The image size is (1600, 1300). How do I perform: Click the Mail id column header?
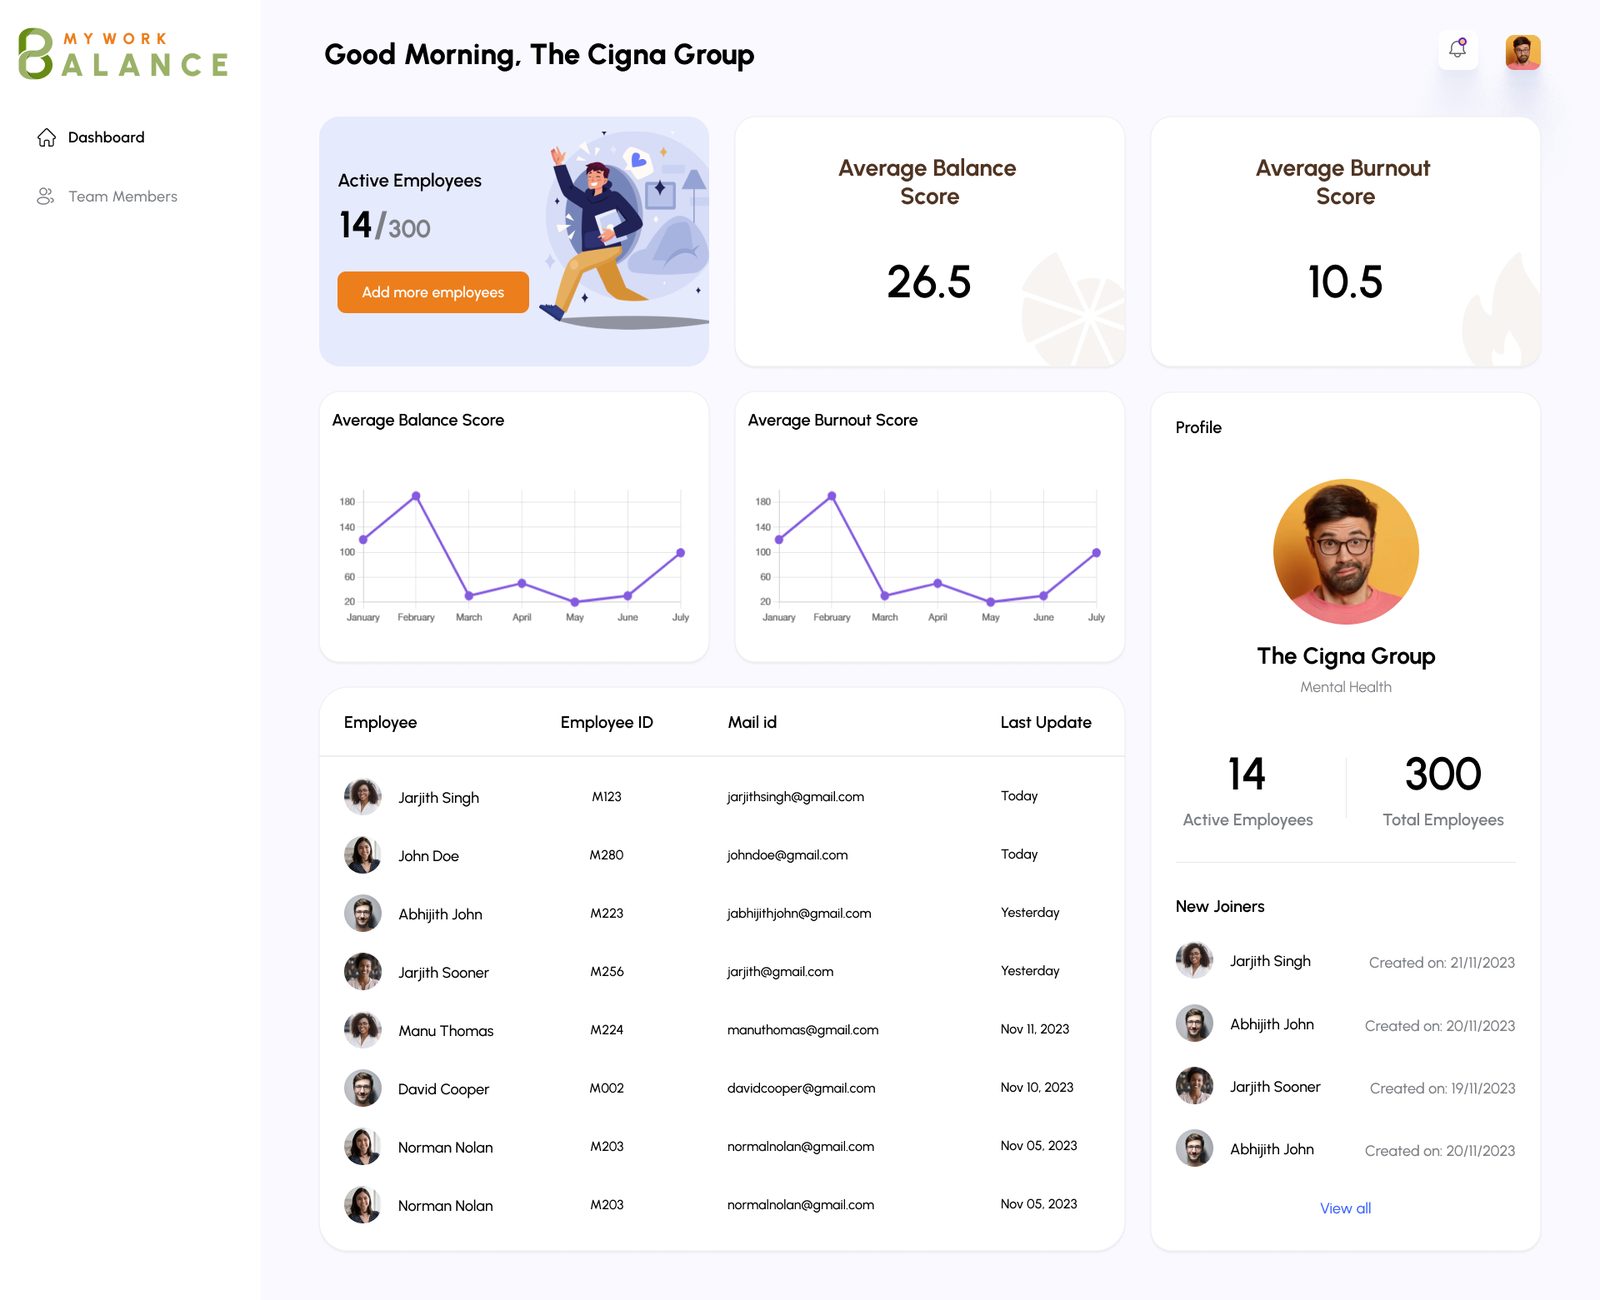tap(752, 722)
